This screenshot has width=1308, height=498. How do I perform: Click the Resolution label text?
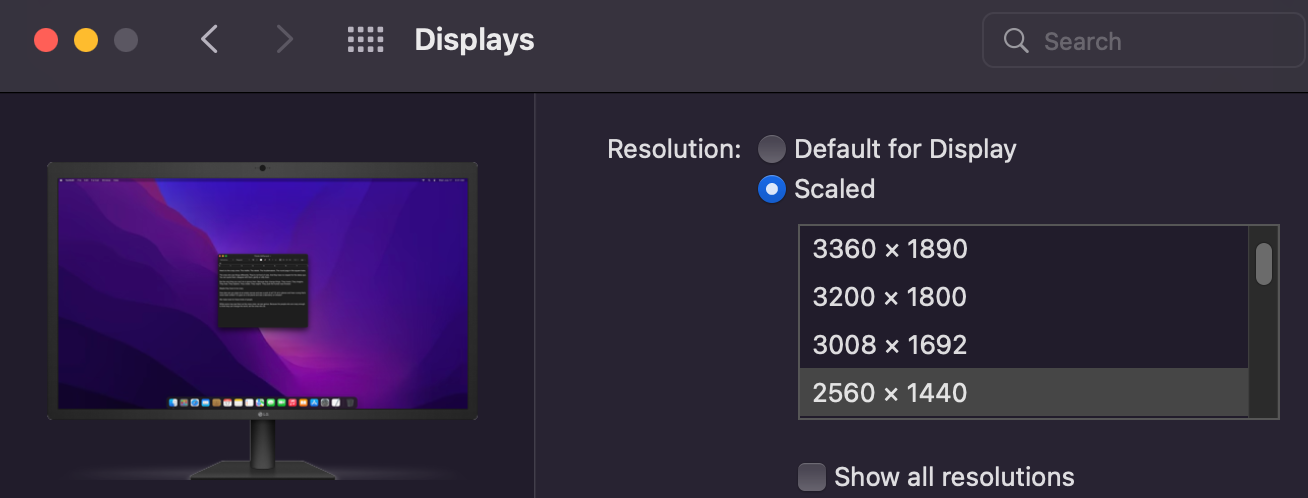click(x=673, y=150)
